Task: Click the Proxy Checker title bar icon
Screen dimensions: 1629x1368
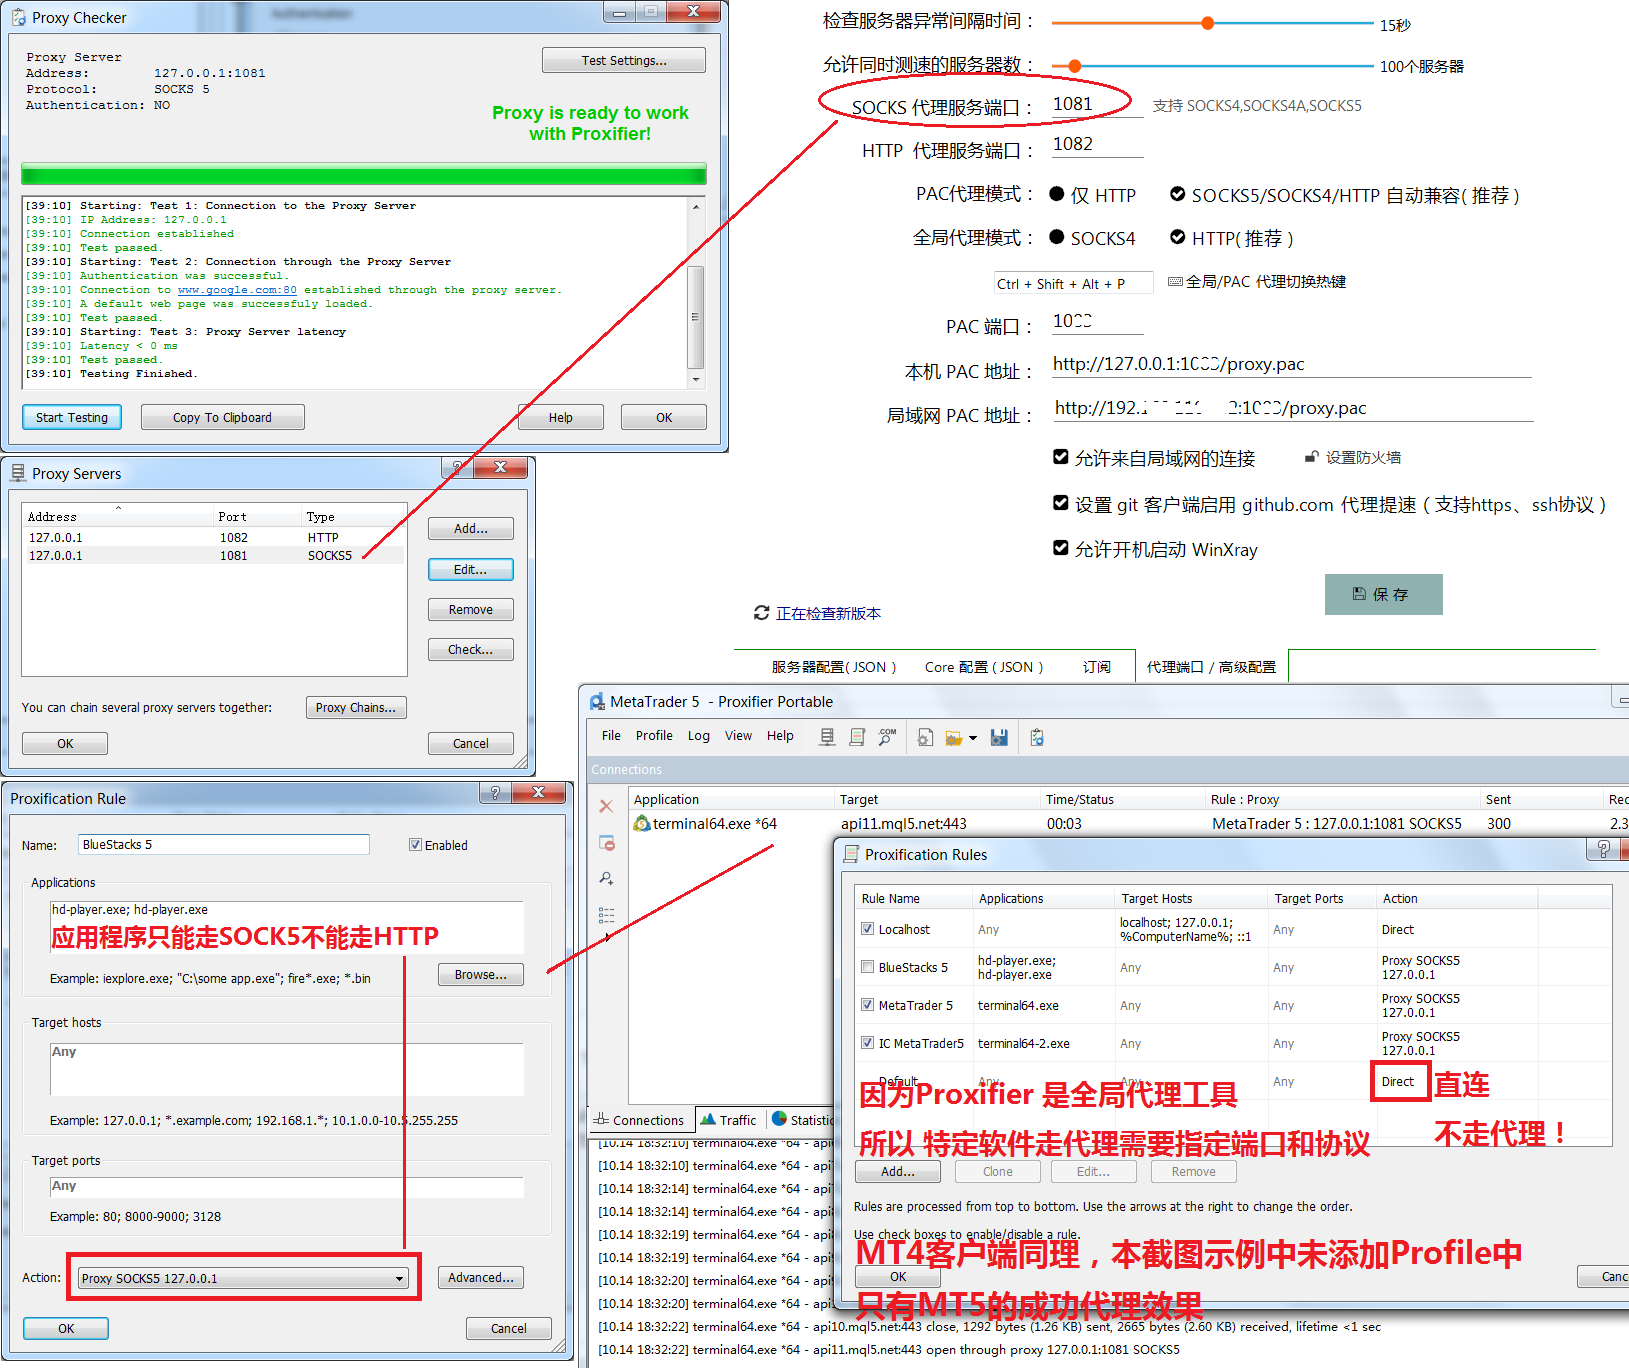Action: coord(19,17)
